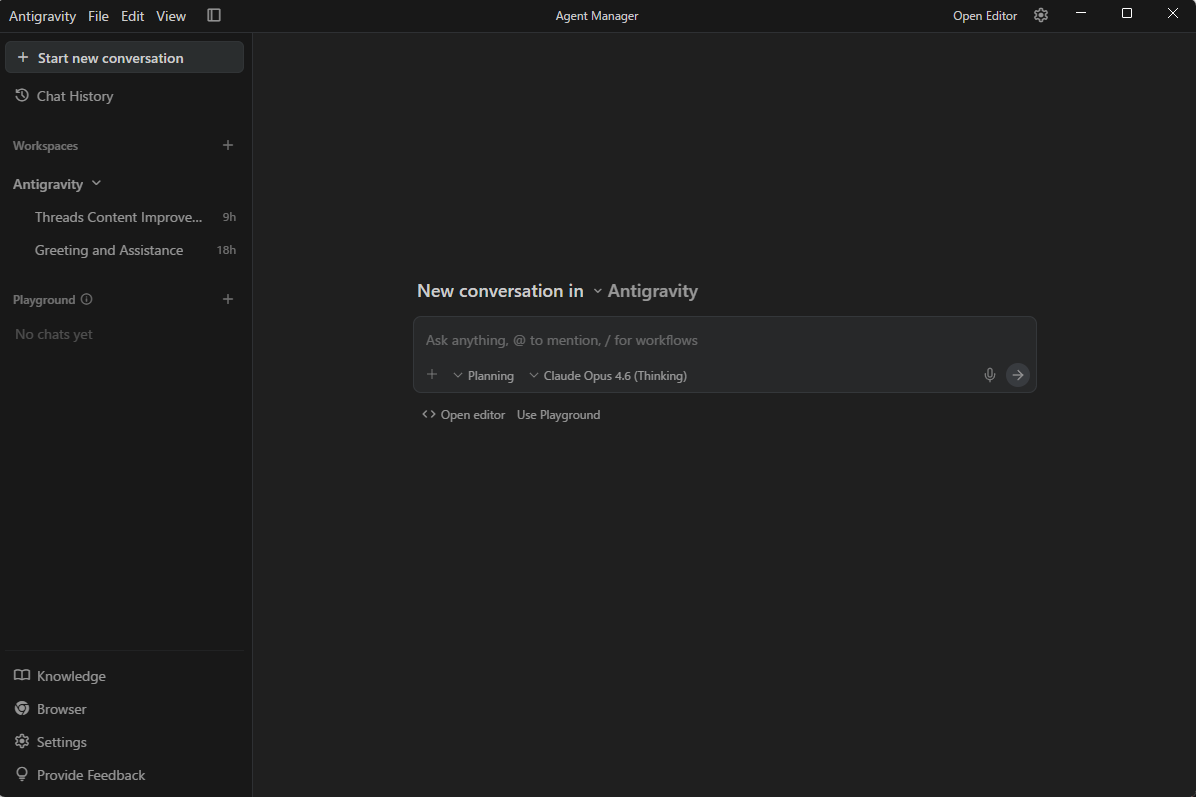The height and width of the screenshot is (797, 1196).
Task: Open Chat History
Action: [74, 96]
